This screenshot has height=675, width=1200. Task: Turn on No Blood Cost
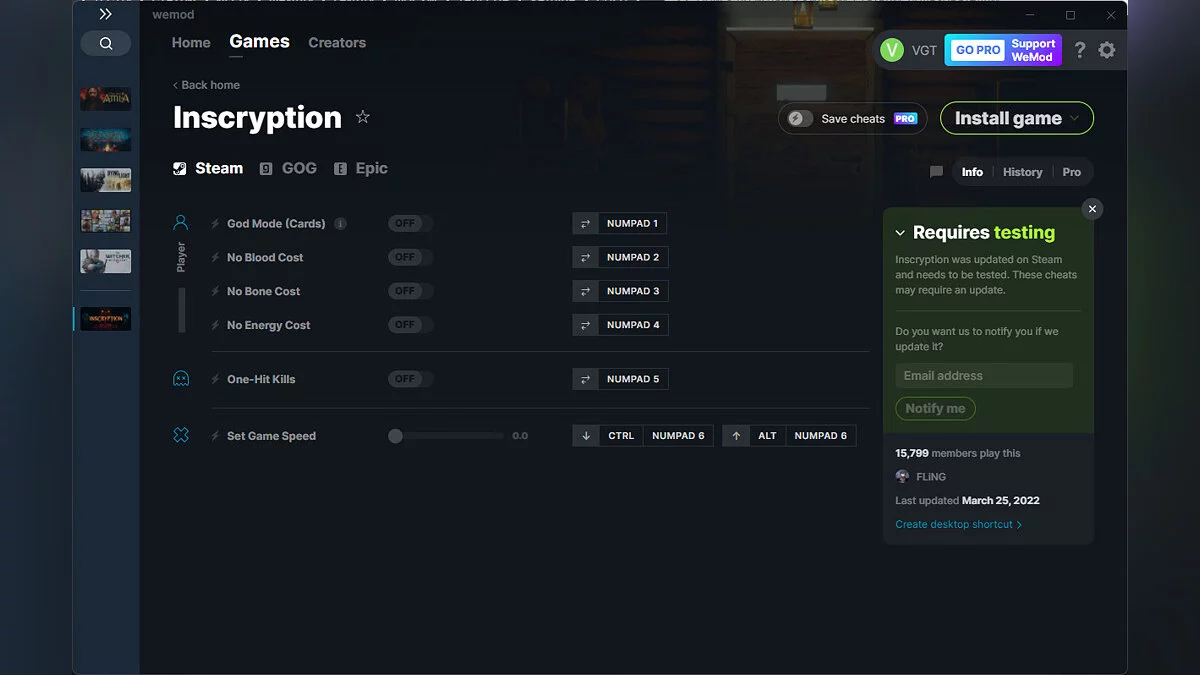click(409, 257)
